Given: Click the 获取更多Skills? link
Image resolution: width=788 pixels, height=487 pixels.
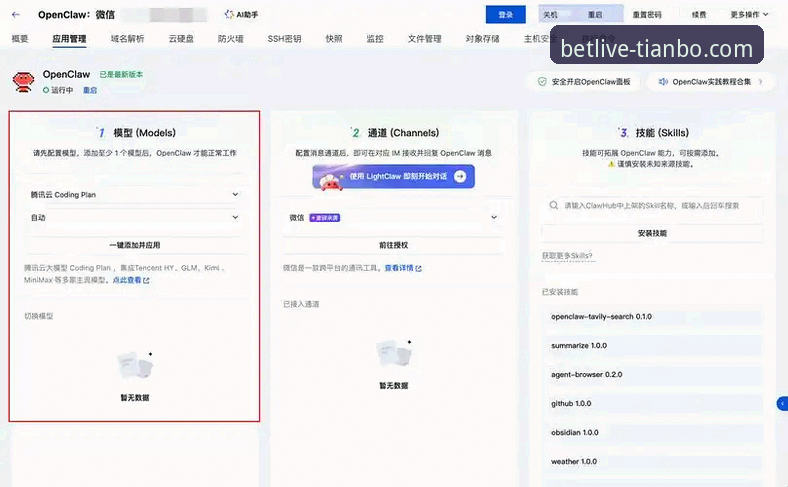Looking at the screenshot, I should (x=567, y=256).
